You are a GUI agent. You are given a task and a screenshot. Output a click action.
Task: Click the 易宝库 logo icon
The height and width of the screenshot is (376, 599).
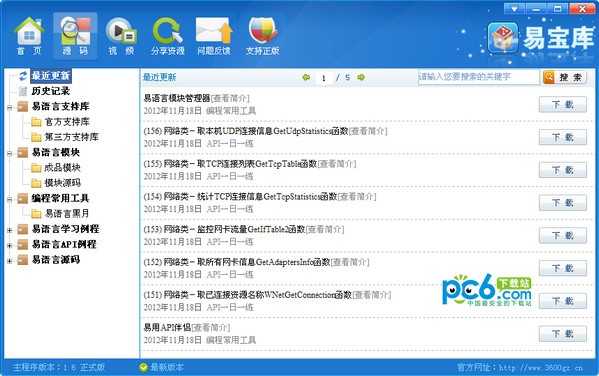tap(503, 37)
